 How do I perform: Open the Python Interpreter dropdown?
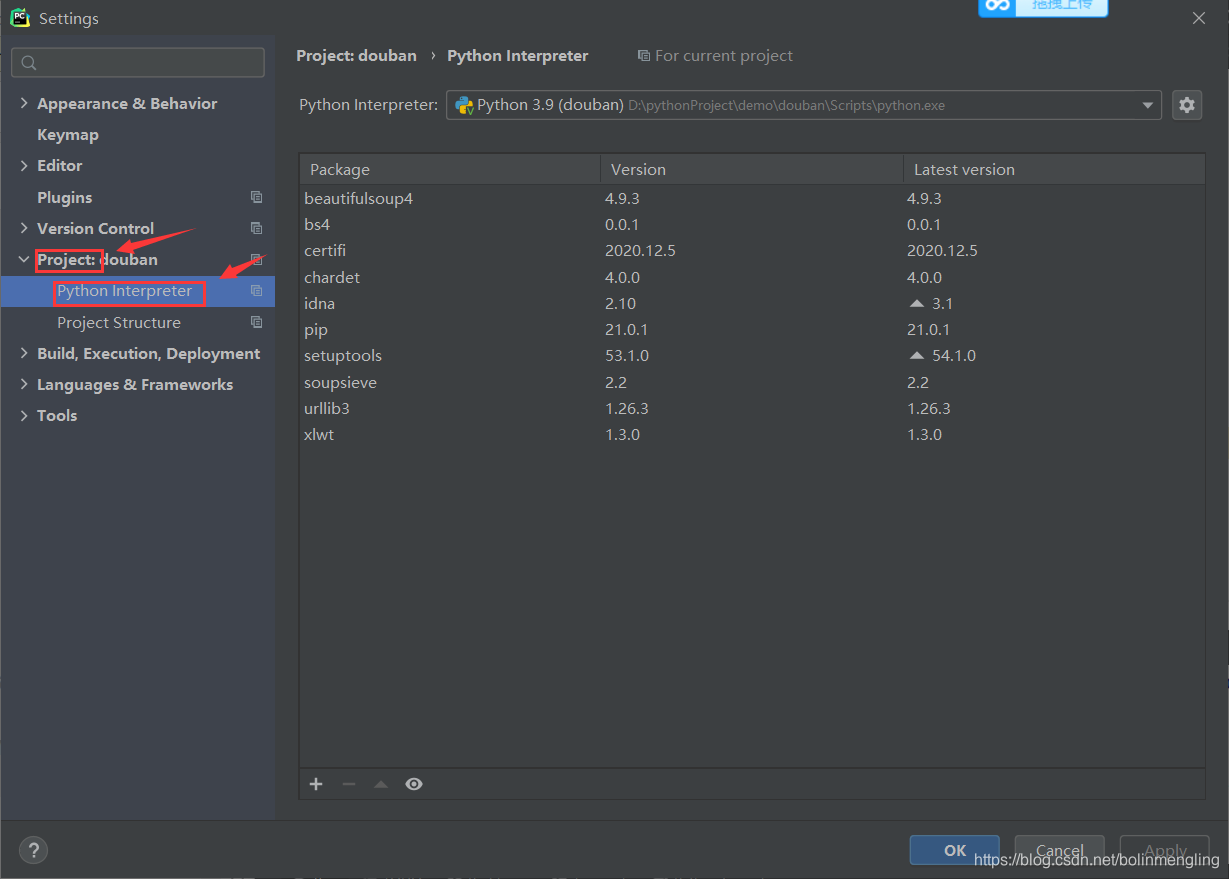1147,105
